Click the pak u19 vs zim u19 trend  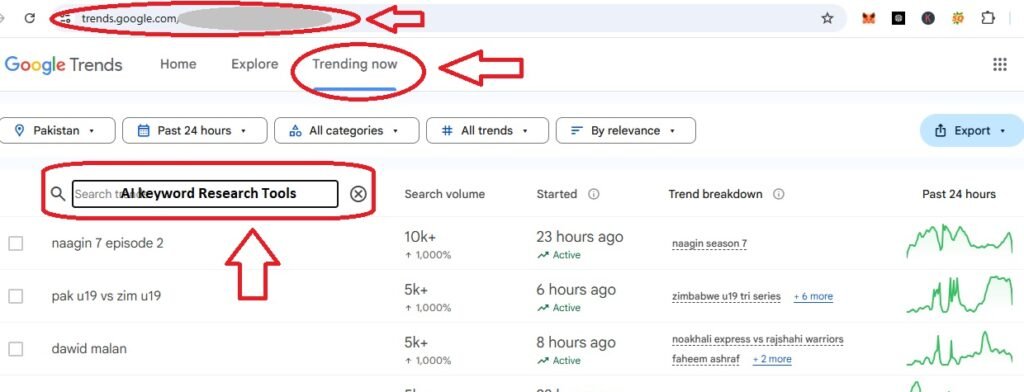coord(106,296)
